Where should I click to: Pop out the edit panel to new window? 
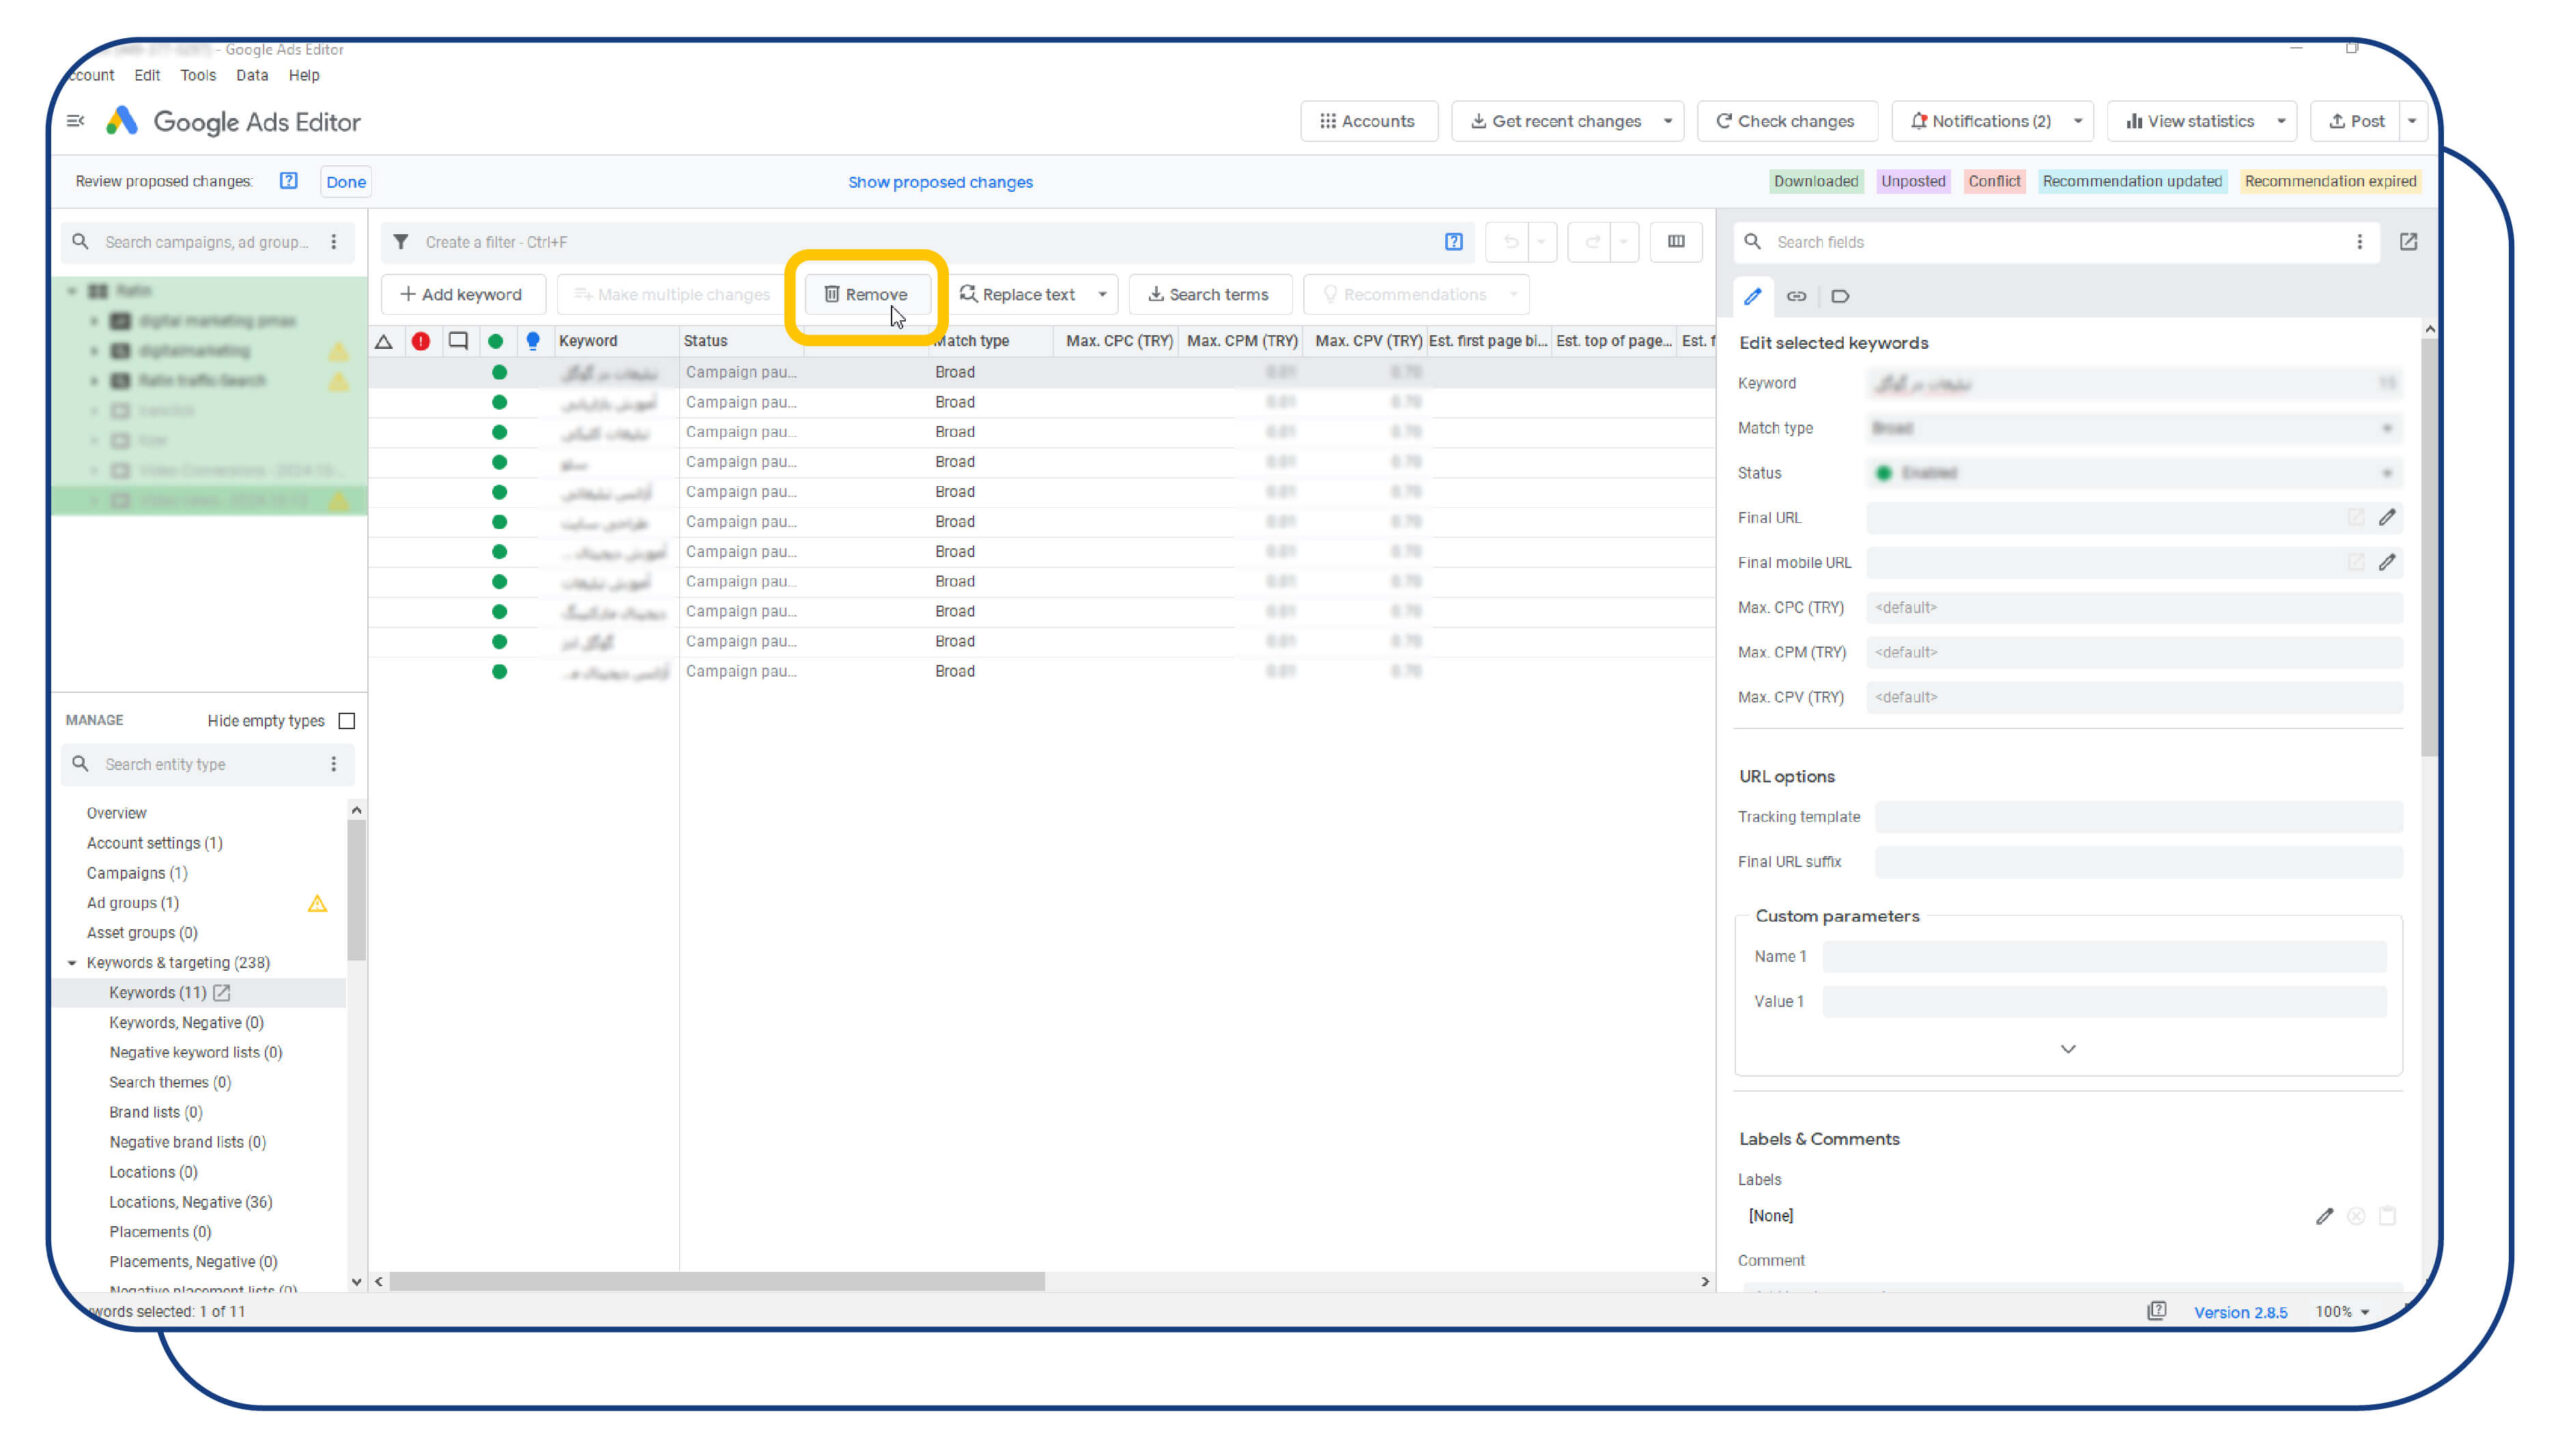pos(2408,242)
